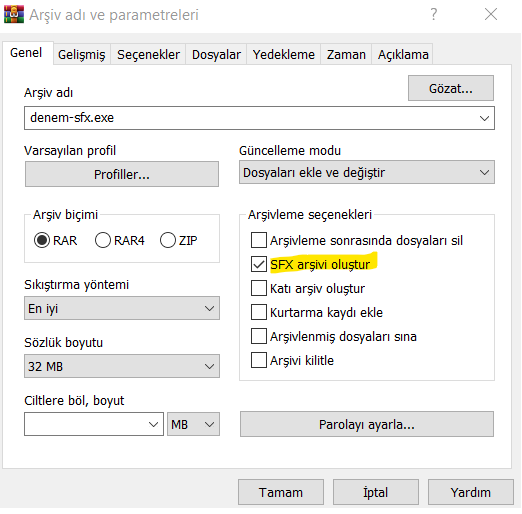Image resolution: width=522 pixels, height=514 pixels.
Task: Open the Güncelleme modu dropdown
Action: [x=367, y=172]
